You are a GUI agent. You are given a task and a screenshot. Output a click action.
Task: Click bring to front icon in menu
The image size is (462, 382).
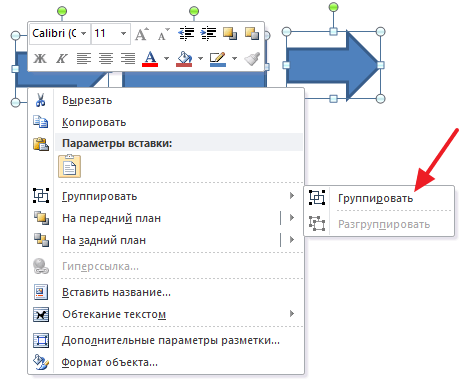click(41, 218)
